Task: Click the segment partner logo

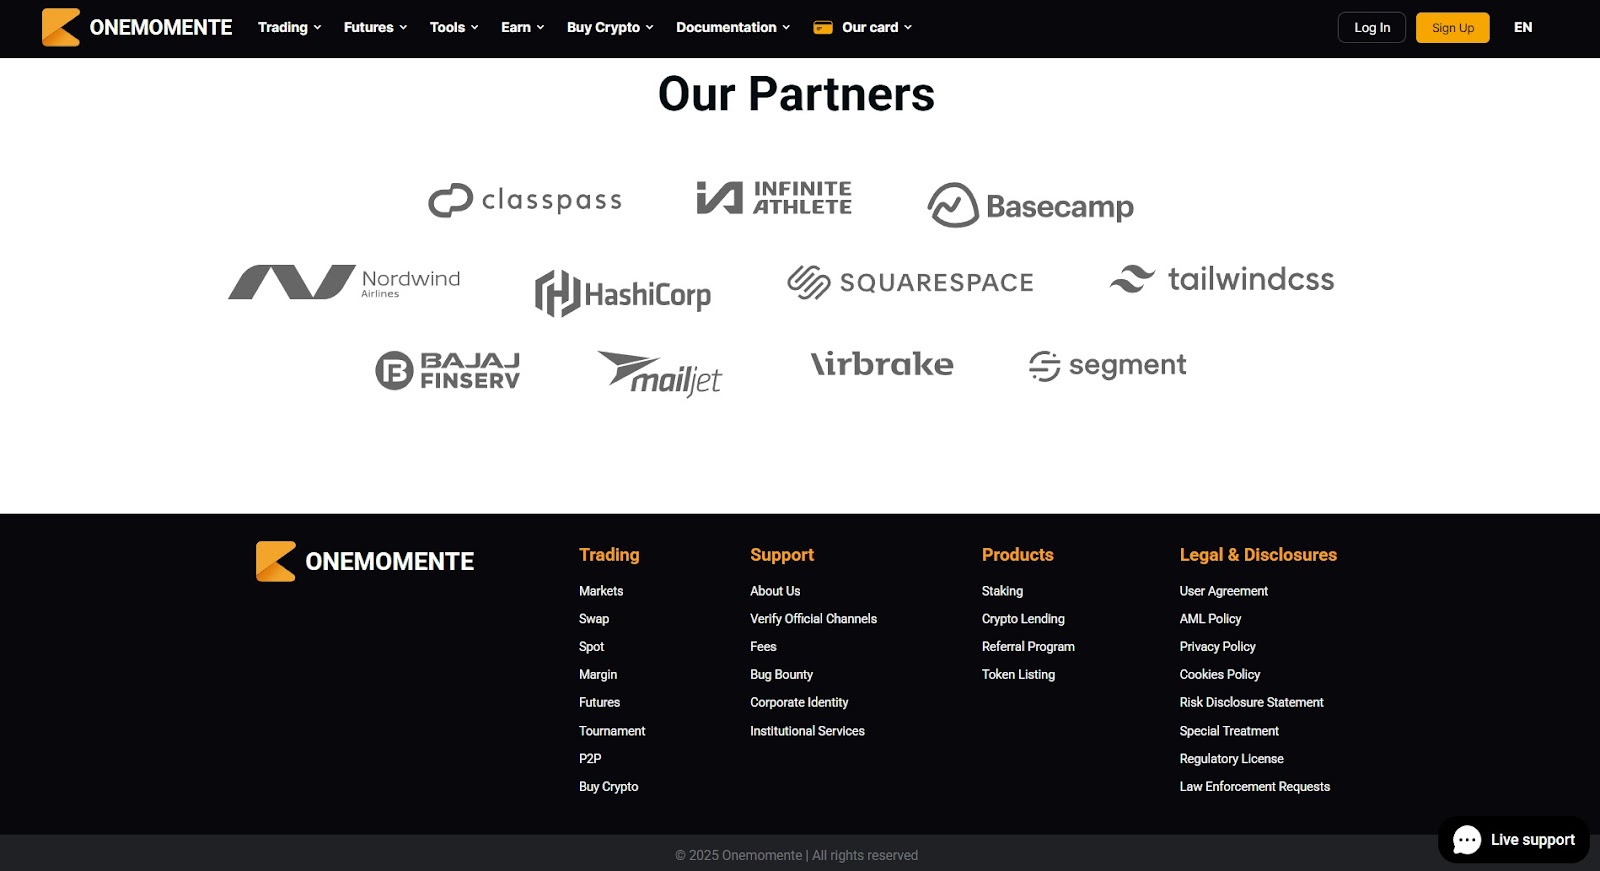Action: [1108, 366]
